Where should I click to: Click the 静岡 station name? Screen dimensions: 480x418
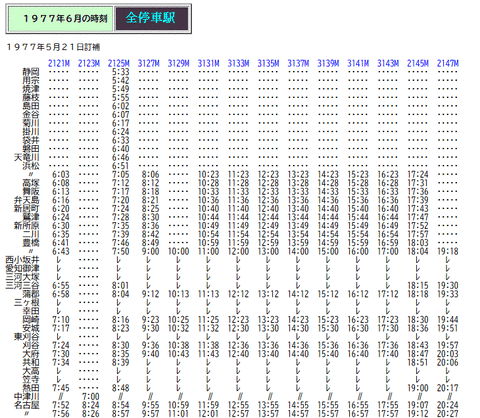pos(31,72)
